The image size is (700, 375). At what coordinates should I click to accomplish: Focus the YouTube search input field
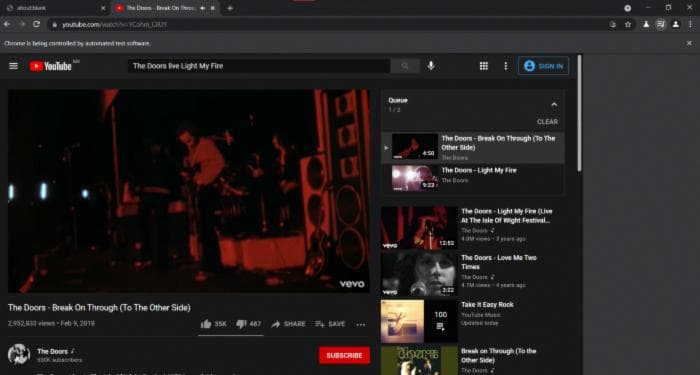(x=259, y=66)
